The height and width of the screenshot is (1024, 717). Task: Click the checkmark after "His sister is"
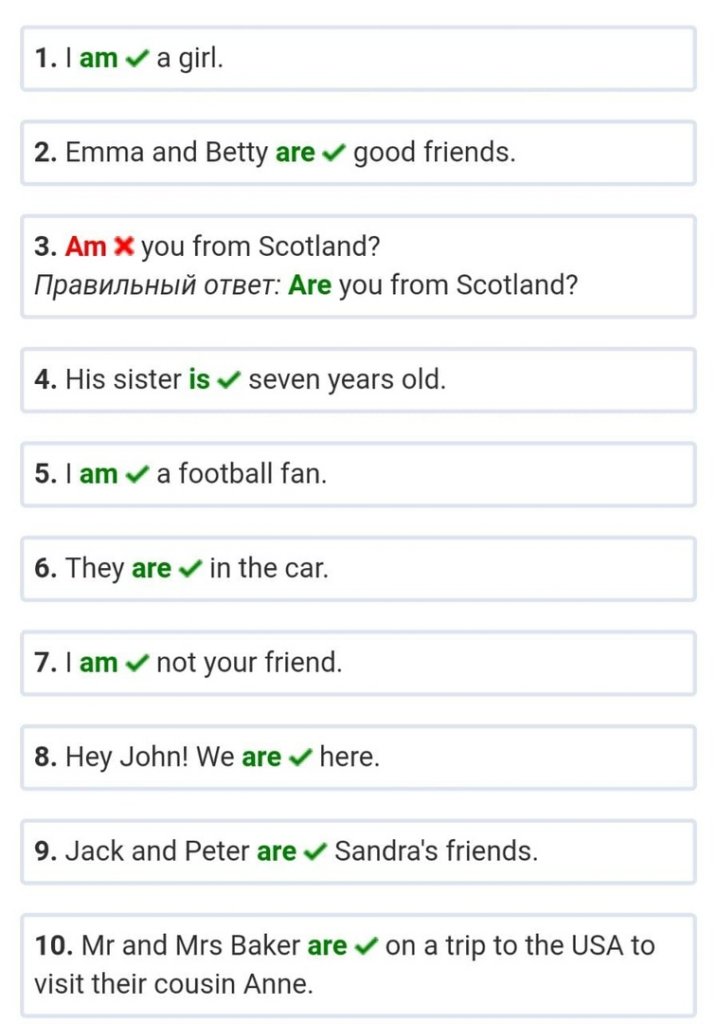point(229,381)
